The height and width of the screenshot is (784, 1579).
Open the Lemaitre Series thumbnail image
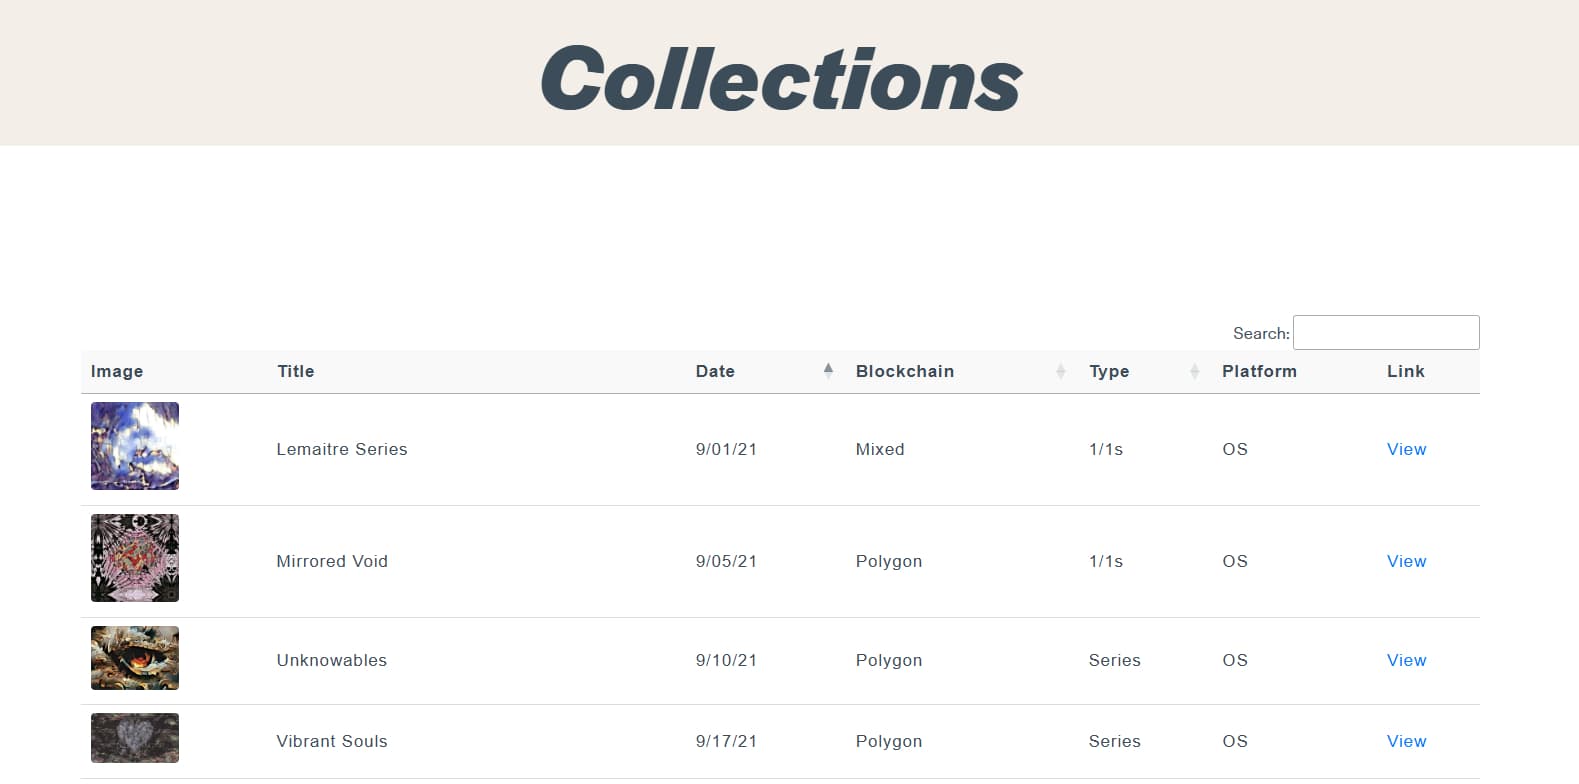135,446
